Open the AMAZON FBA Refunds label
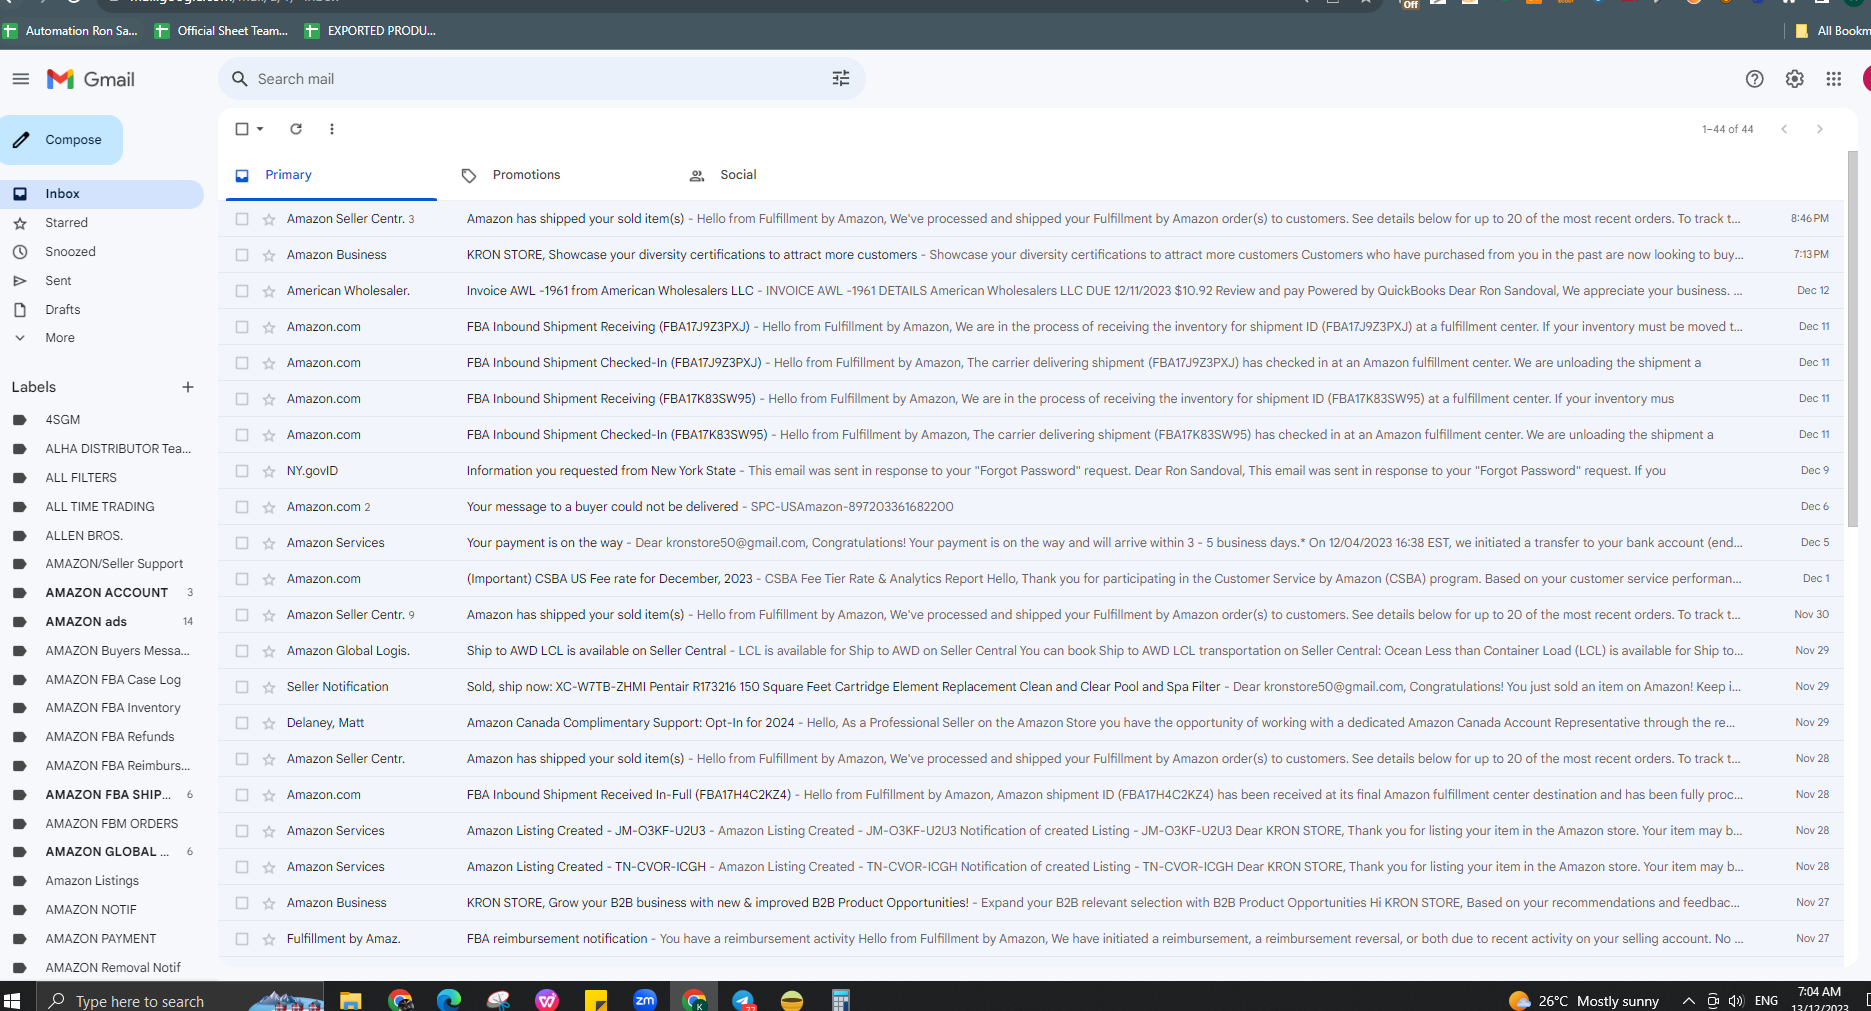Viewport: 1871px width, 1011px height. pos(109,737)
